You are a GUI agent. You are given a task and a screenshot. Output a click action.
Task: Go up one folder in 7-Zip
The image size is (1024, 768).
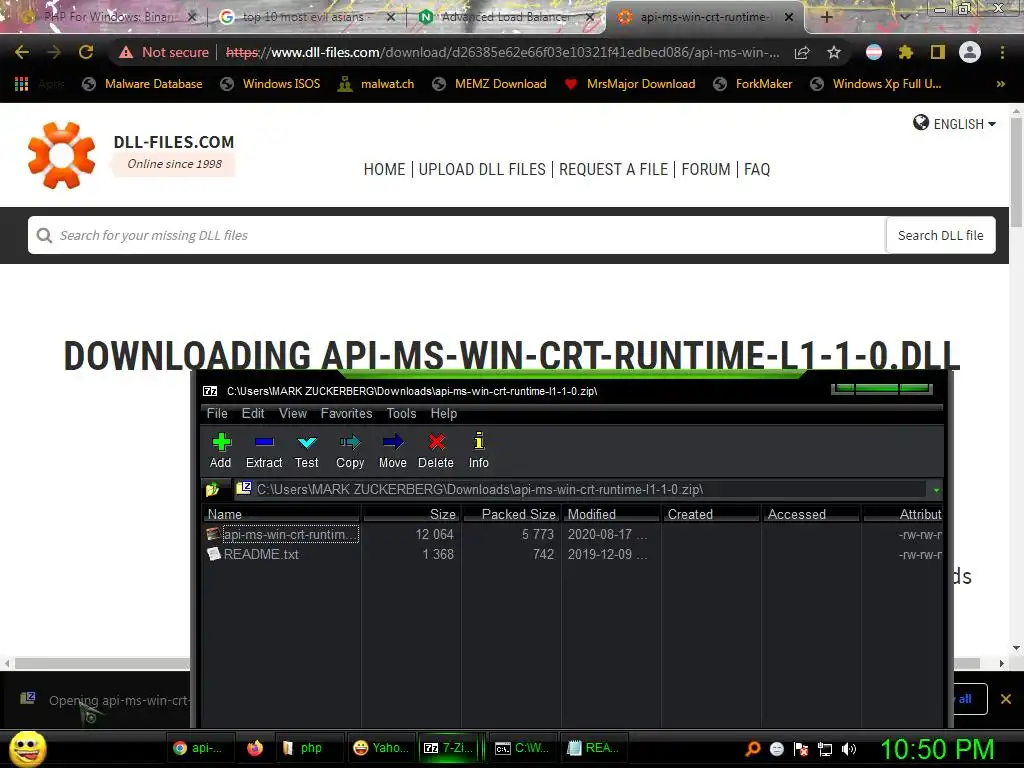coord(212,489)
